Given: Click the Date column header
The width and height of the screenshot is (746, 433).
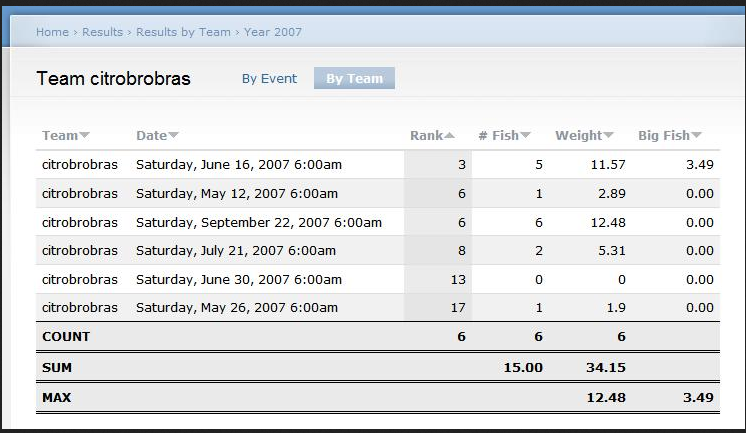Looking at the screenshot, I should [151, 136].
